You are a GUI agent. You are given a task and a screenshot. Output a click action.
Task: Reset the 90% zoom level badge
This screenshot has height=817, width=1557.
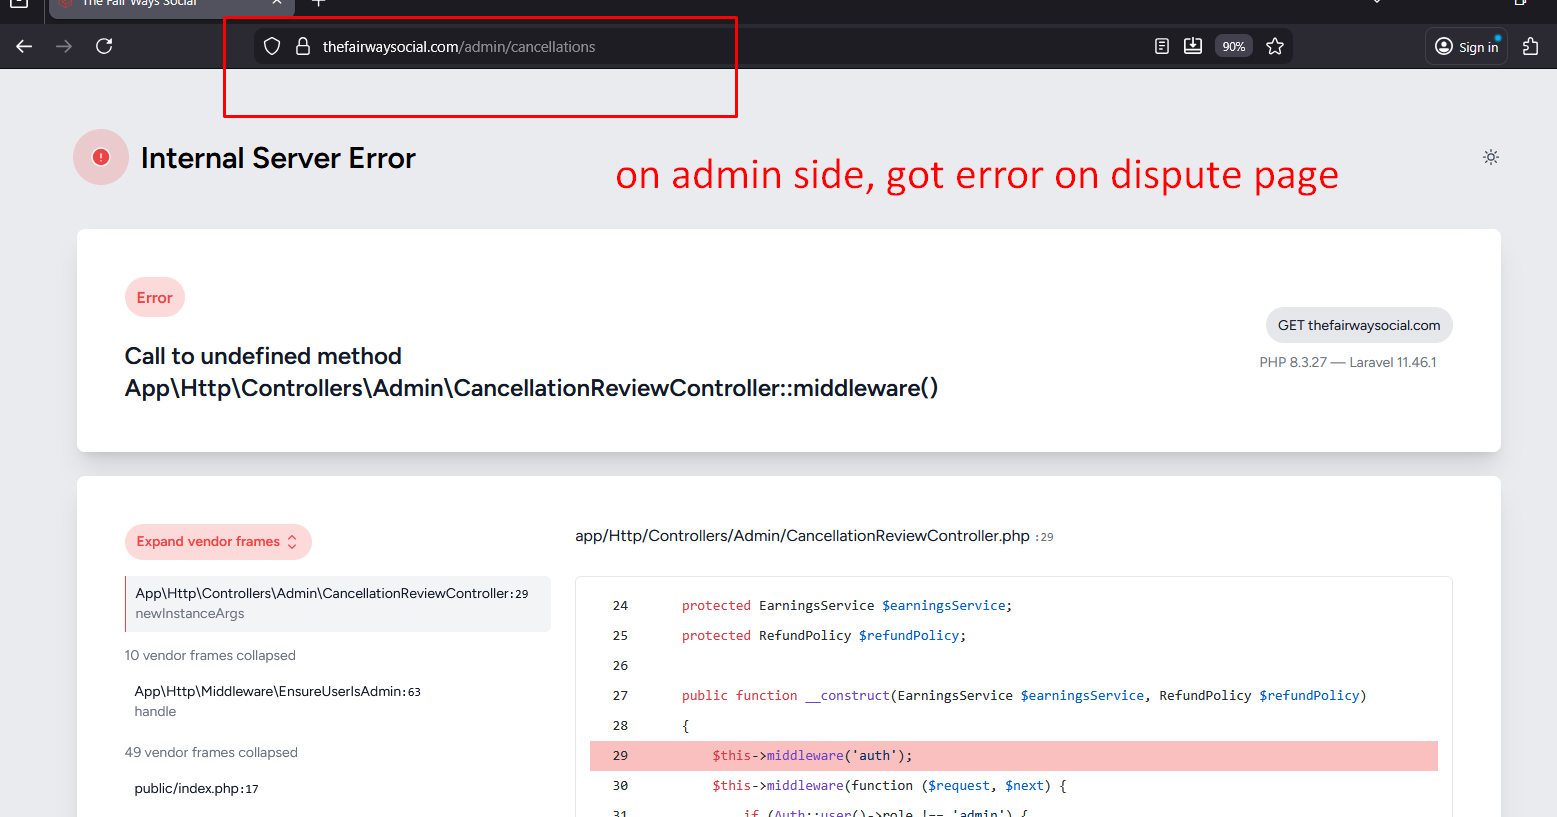click(1233, 47)
